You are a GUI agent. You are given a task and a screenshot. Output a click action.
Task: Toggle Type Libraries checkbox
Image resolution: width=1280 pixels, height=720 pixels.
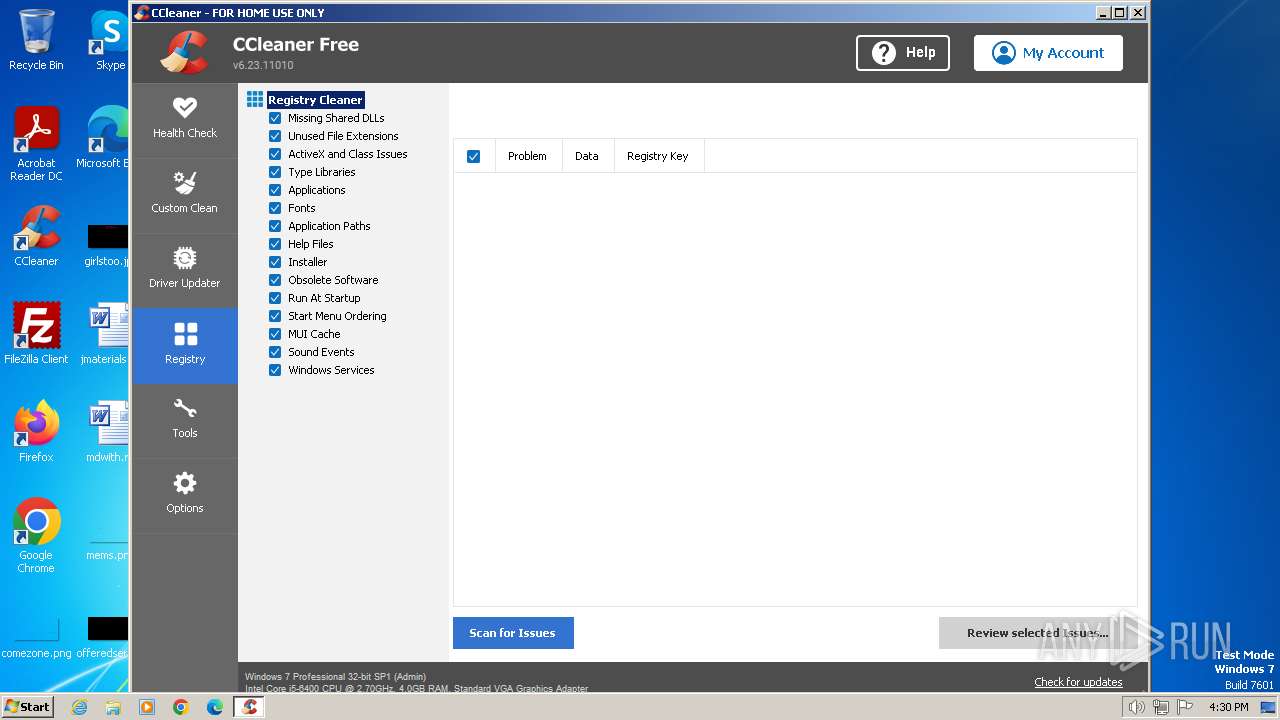(x=275, y=172)
